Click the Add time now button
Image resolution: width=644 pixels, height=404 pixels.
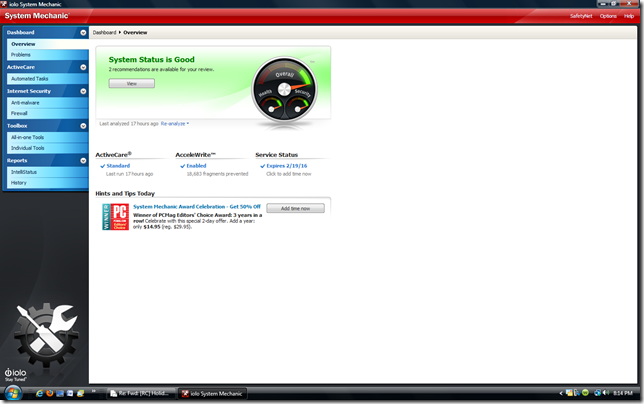(x=295, y=209)
